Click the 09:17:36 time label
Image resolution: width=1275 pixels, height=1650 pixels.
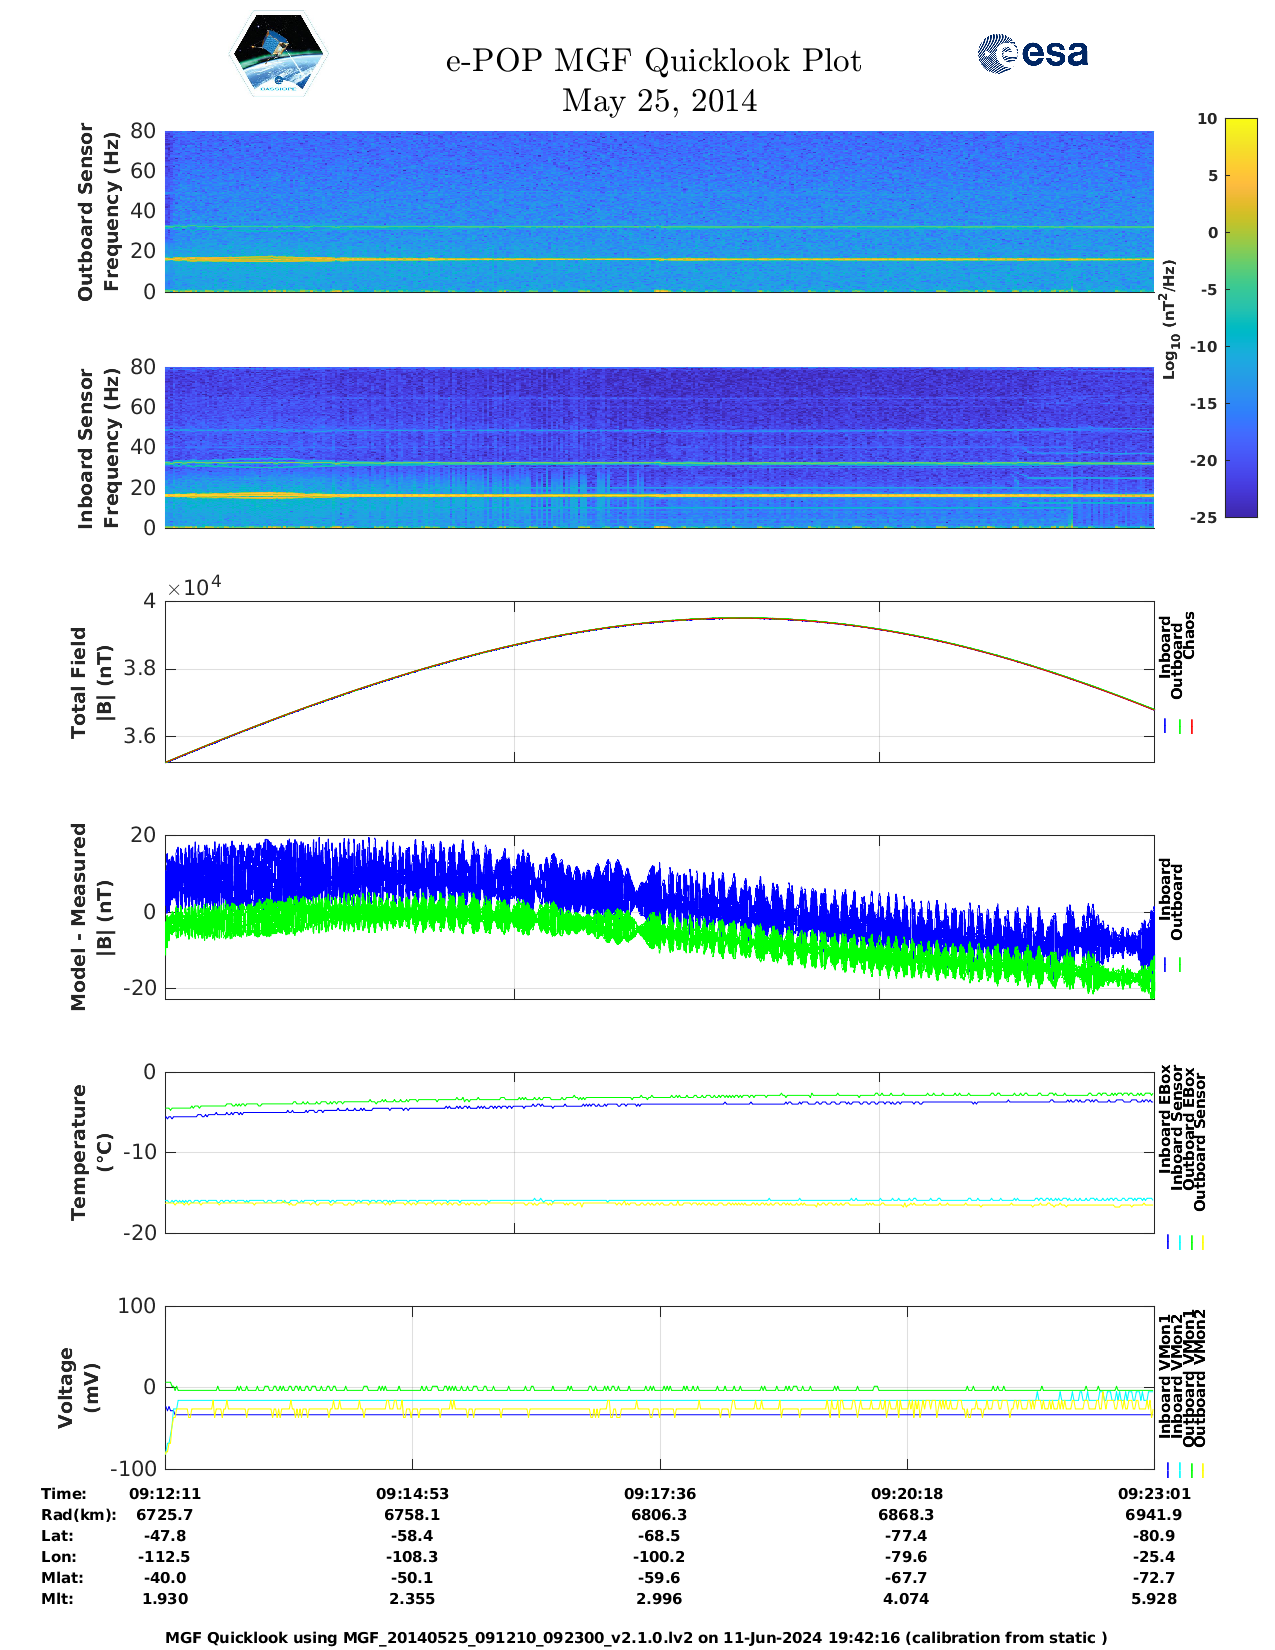[659, 1493]
